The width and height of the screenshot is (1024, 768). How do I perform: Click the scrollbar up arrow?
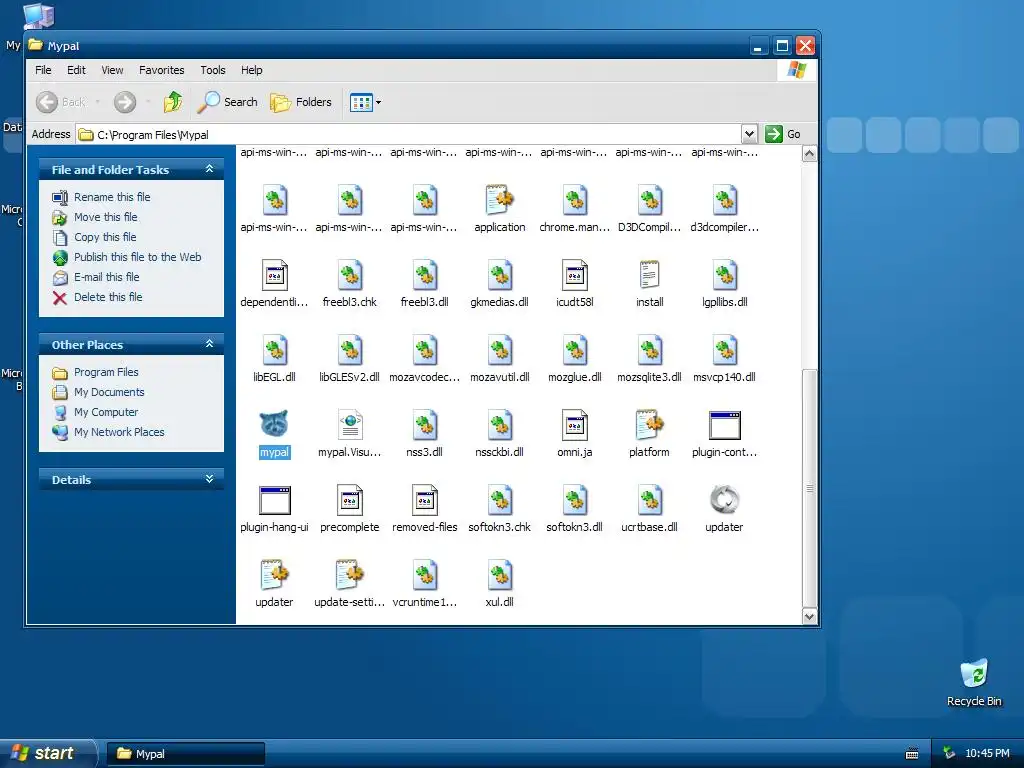[x=809, y=154]
